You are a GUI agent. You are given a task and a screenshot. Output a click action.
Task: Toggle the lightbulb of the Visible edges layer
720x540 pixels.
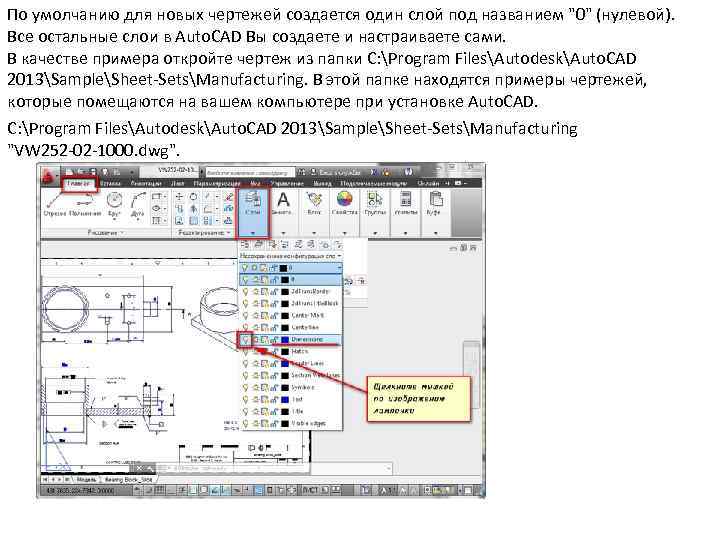(x=246, y=423)
